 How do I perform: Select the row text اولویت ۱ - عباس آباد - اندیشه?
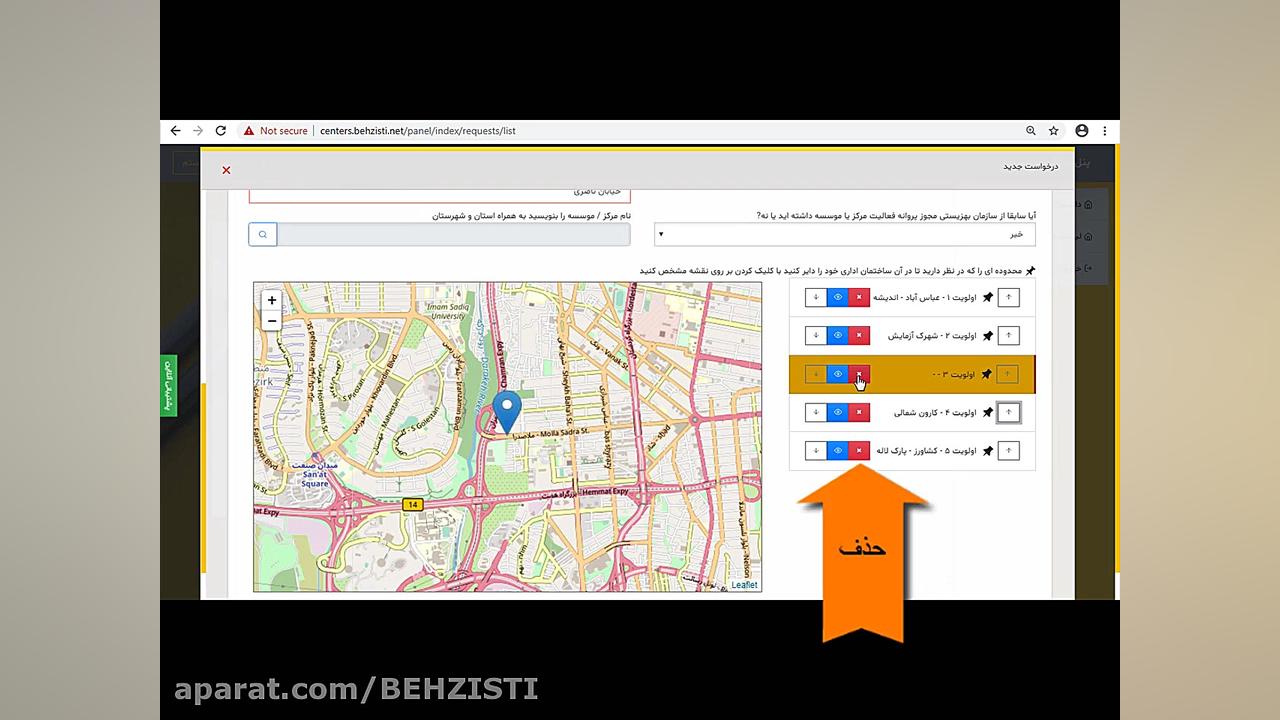click(x=925, y=297)
